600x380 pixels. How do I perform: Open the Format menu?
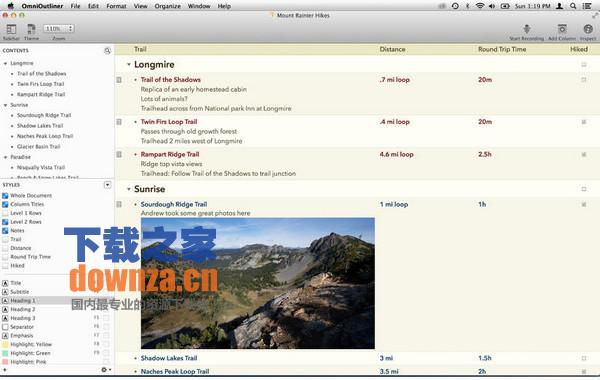tap(116, 6)
